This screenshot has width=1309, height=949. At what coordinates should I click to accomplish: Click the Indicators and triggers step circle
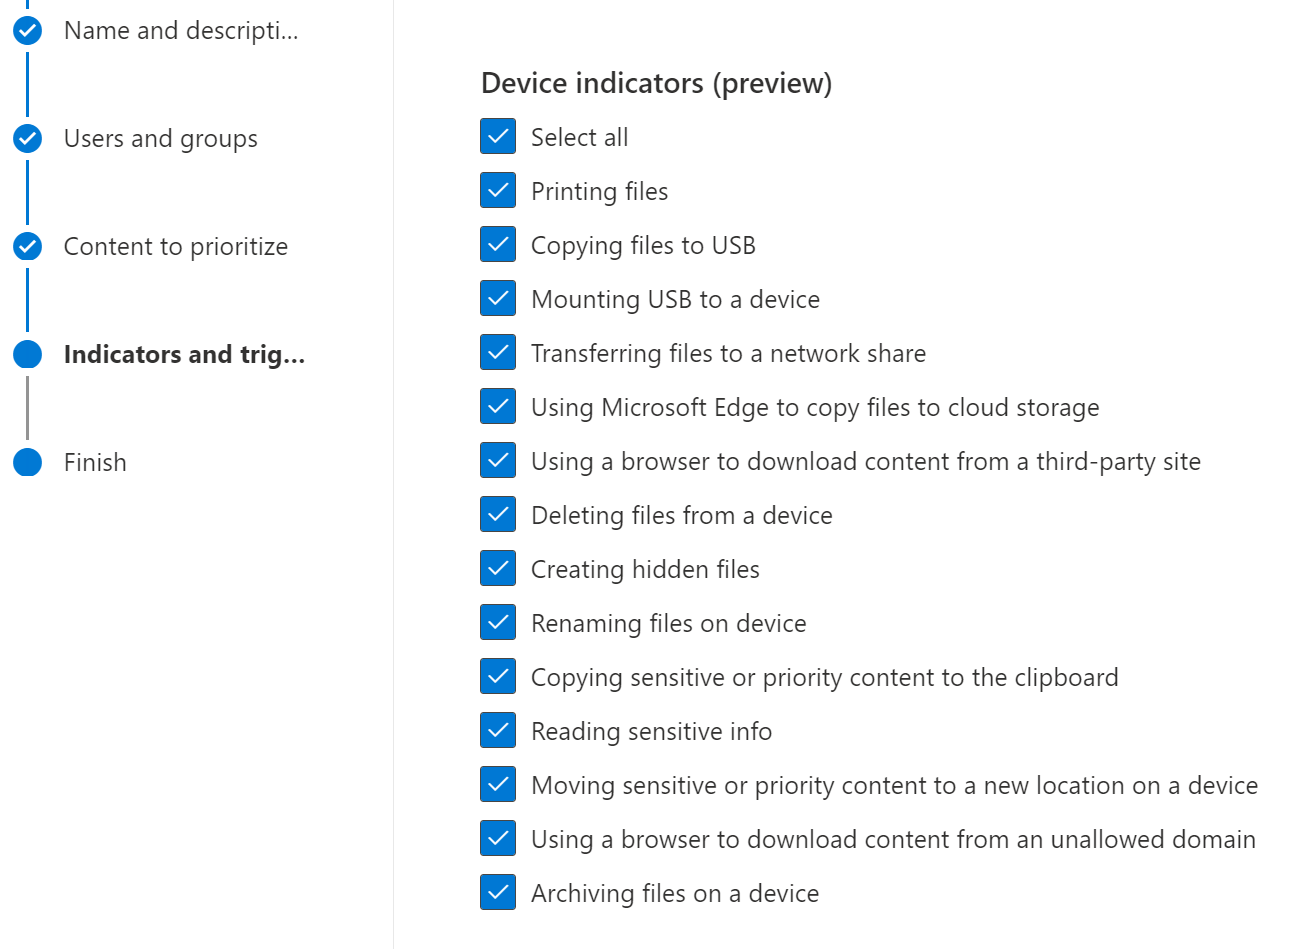[x=28, y=355]
